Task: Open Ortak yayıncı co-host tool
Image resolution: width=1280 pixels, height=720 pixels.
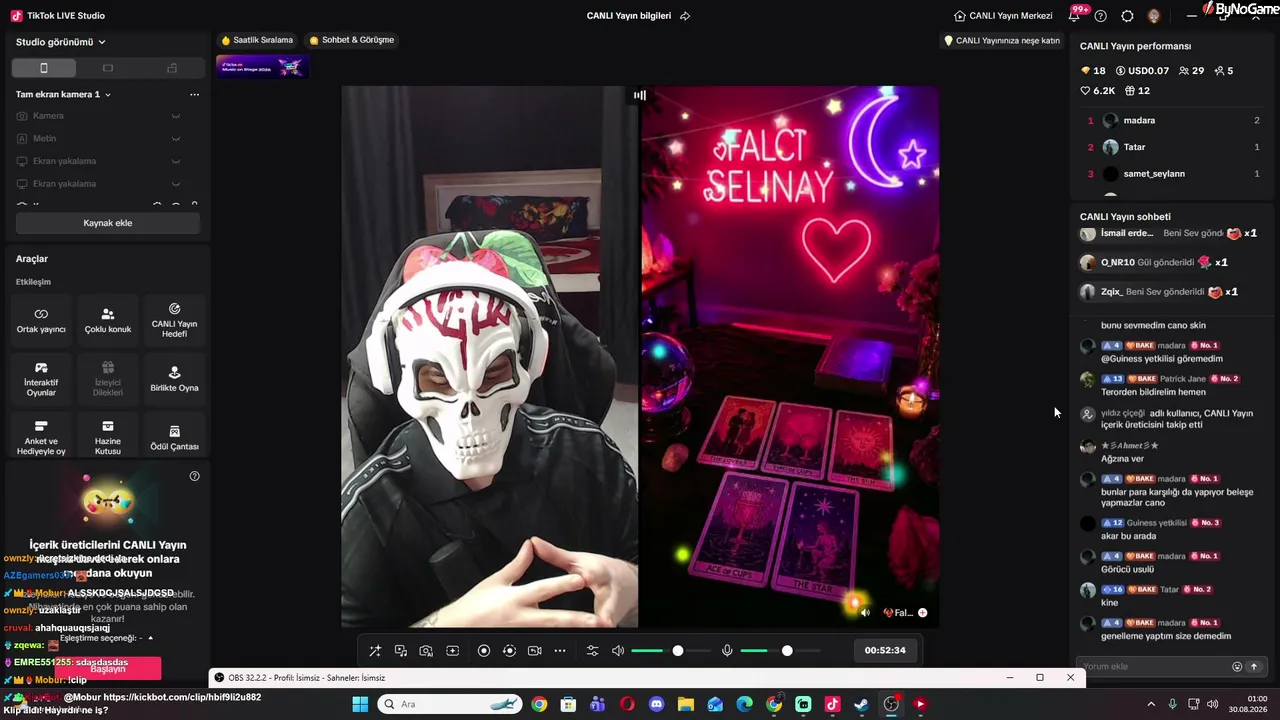Action: click(41, 320)
